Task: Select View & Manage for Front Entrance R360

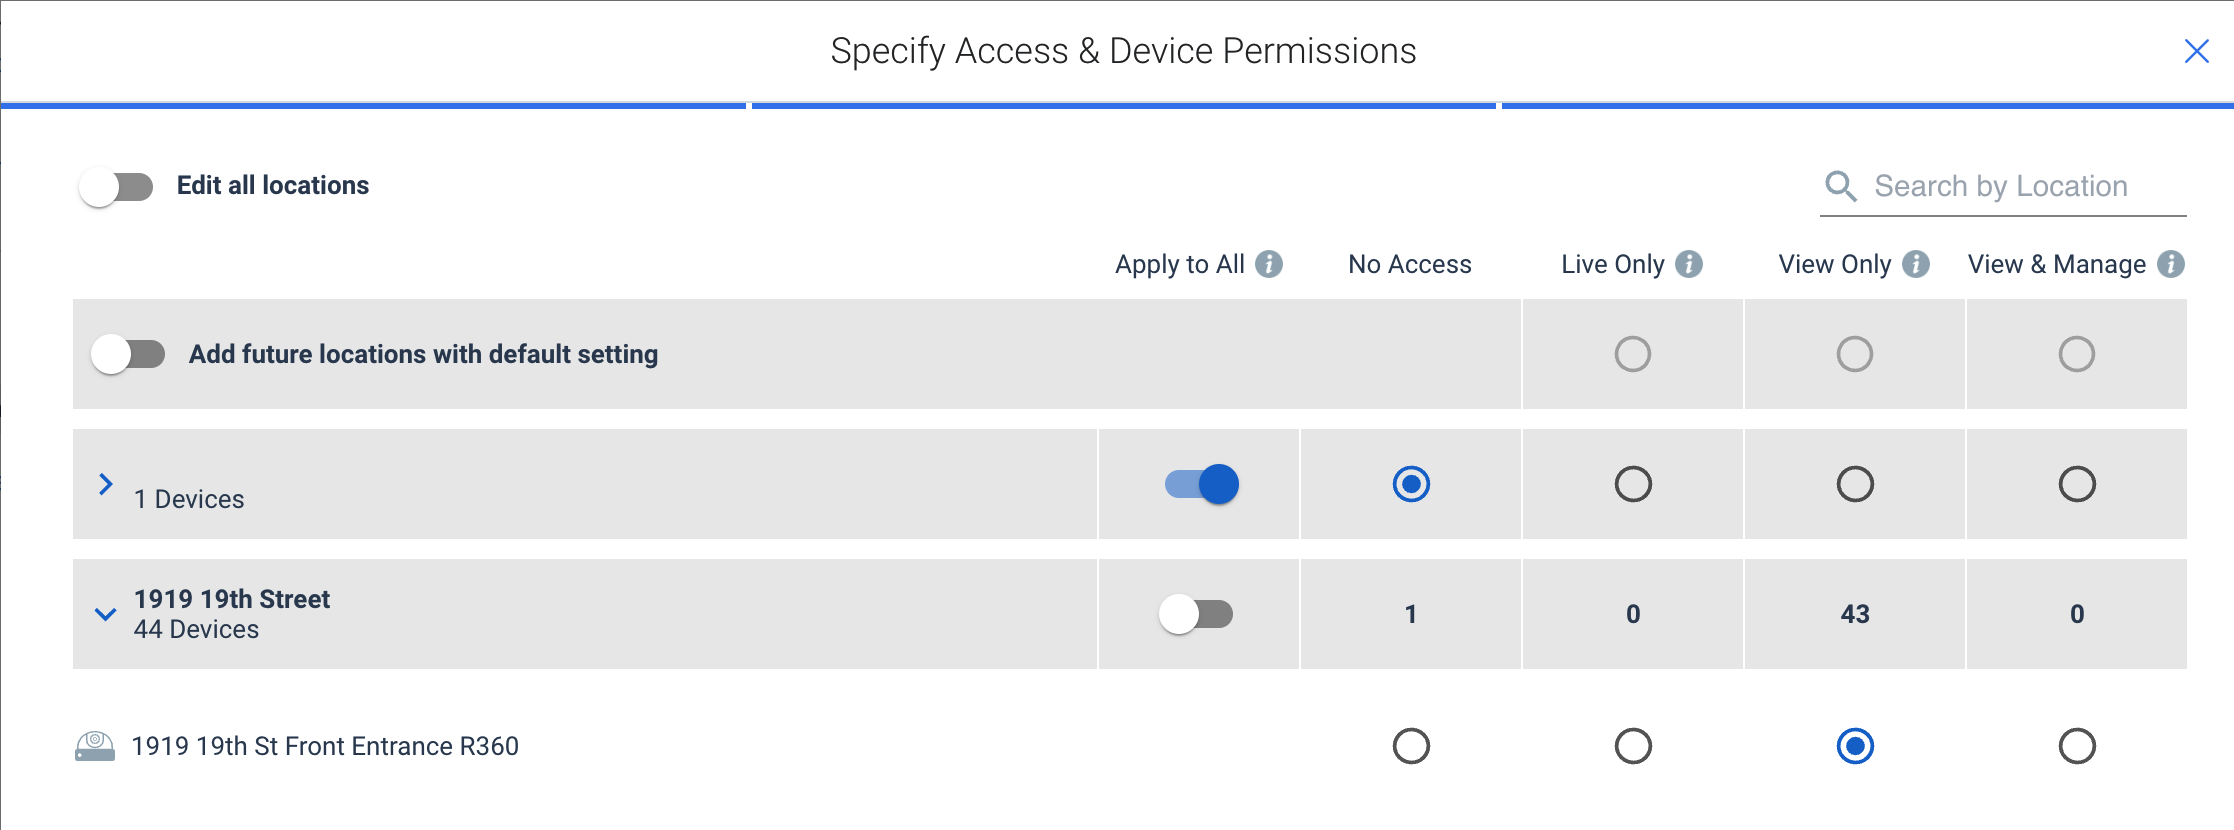Action: click(2077, 746)
